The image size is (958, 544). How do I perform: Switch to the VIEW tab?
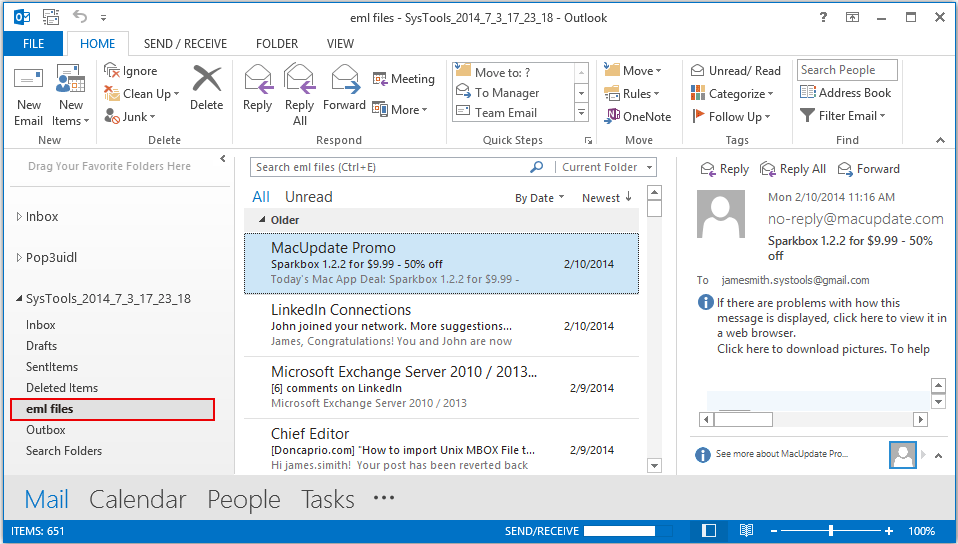pyautogui.click(x=340, y=43)
